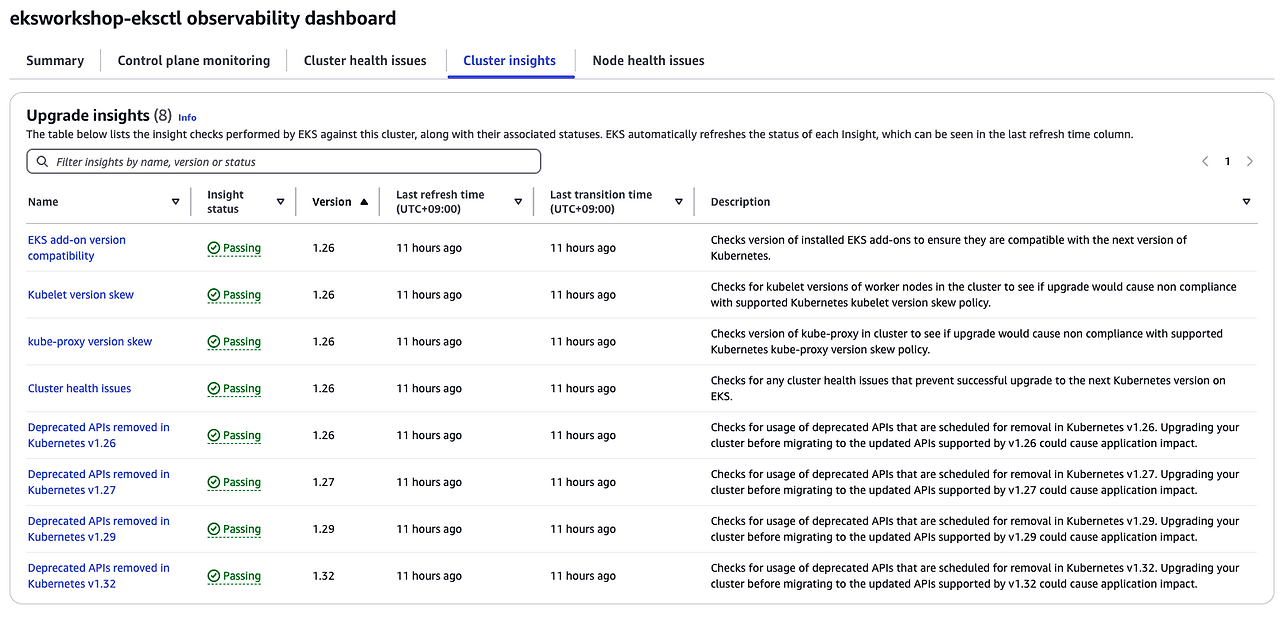Screen dimensions: 1280x621
Task: Click Passing status text for EKS add-on row
Action: coord(242,248)
